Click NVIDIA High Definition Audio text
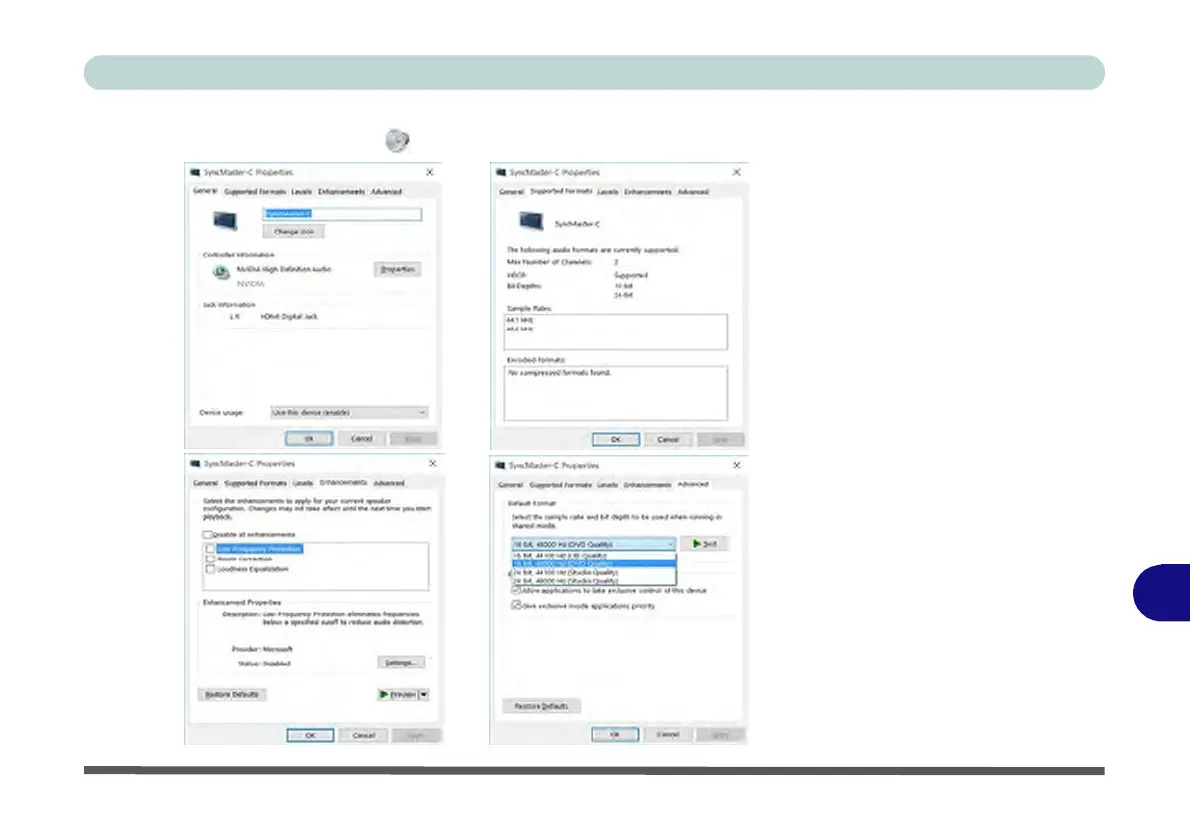The height and width of the screenshot is (838, 1190). click(284, 269)
